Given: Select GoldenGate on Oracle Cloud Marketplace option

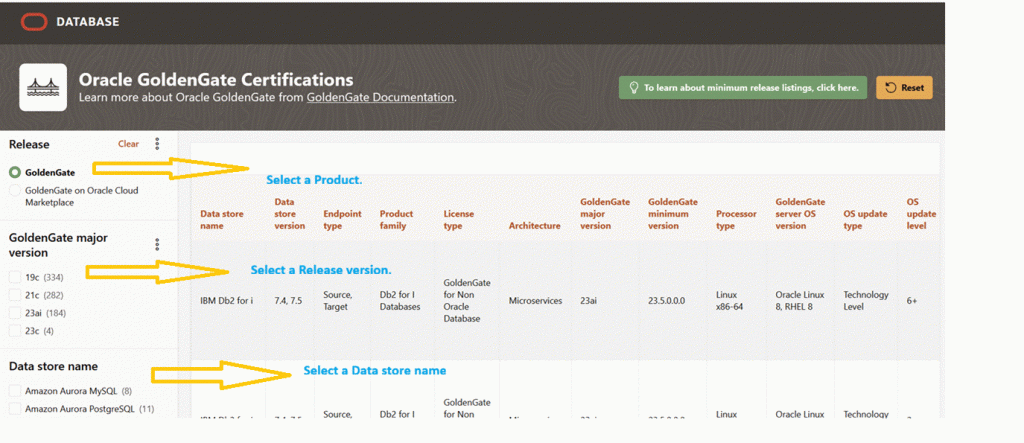Looking at the screenshot, I should [15, 190].
